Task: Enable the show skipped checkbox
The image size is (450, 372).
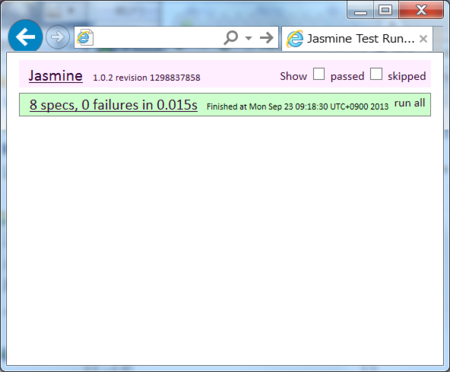Action: 376,74
